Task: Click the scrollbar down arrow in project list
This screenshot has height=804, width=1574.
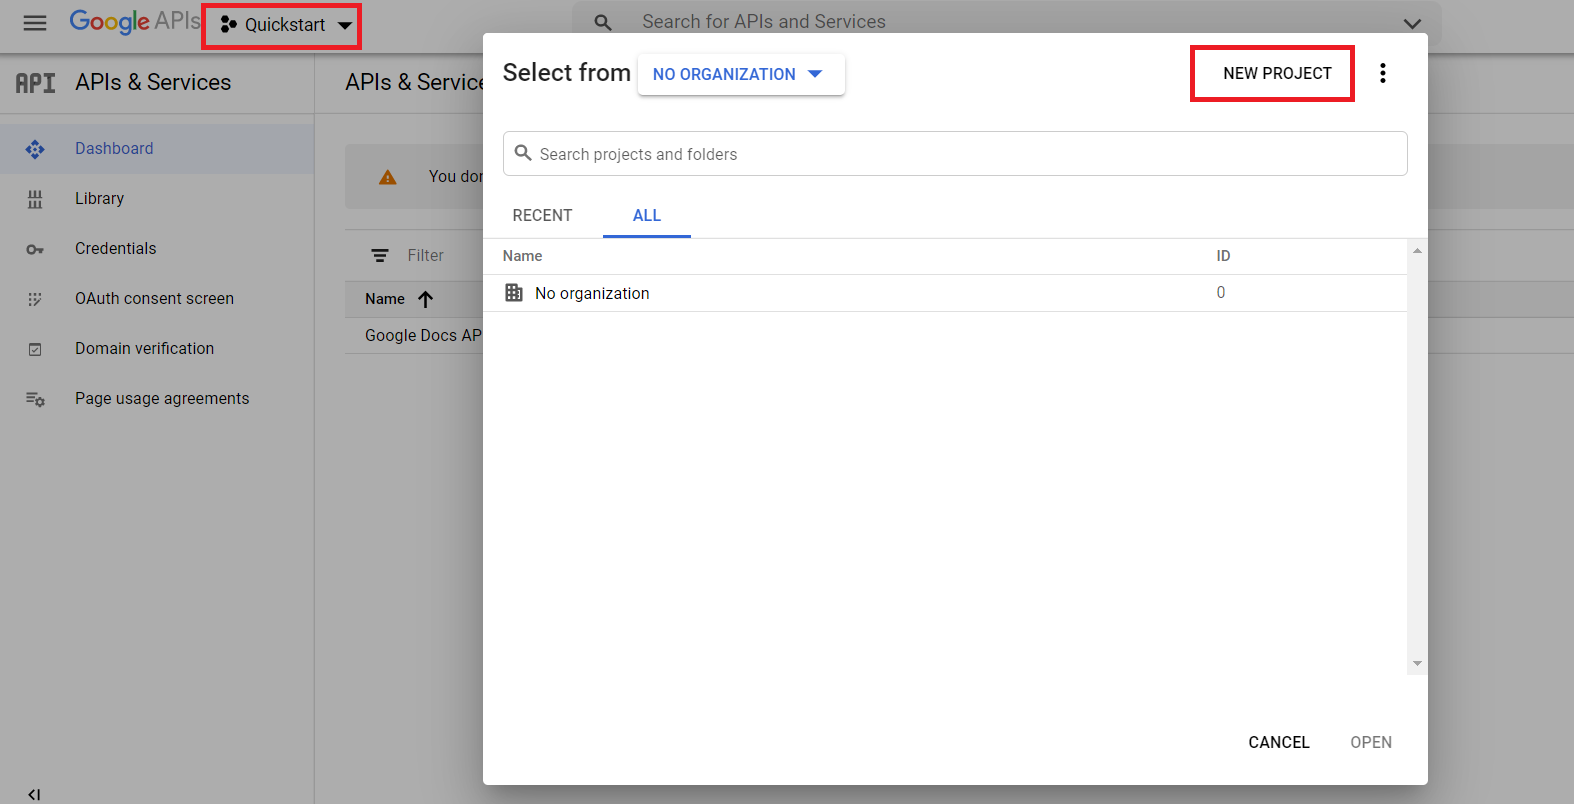Action: (1417, 664)
